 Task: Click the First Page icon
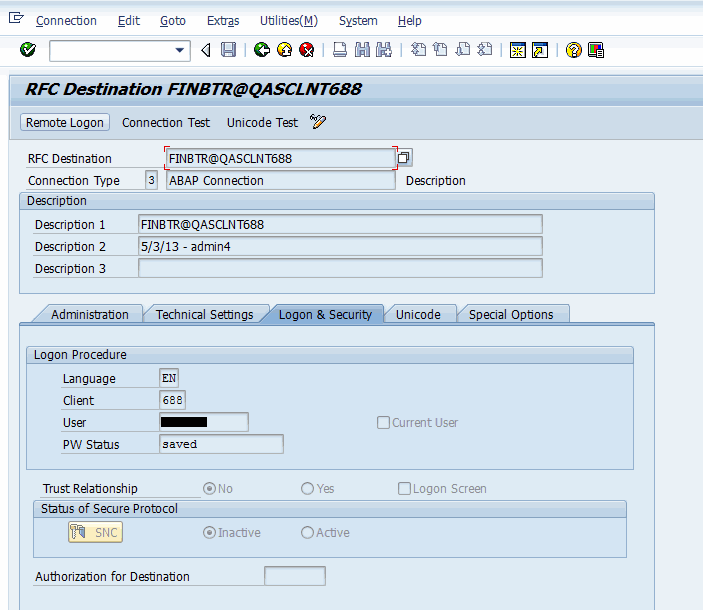[418, 50]
